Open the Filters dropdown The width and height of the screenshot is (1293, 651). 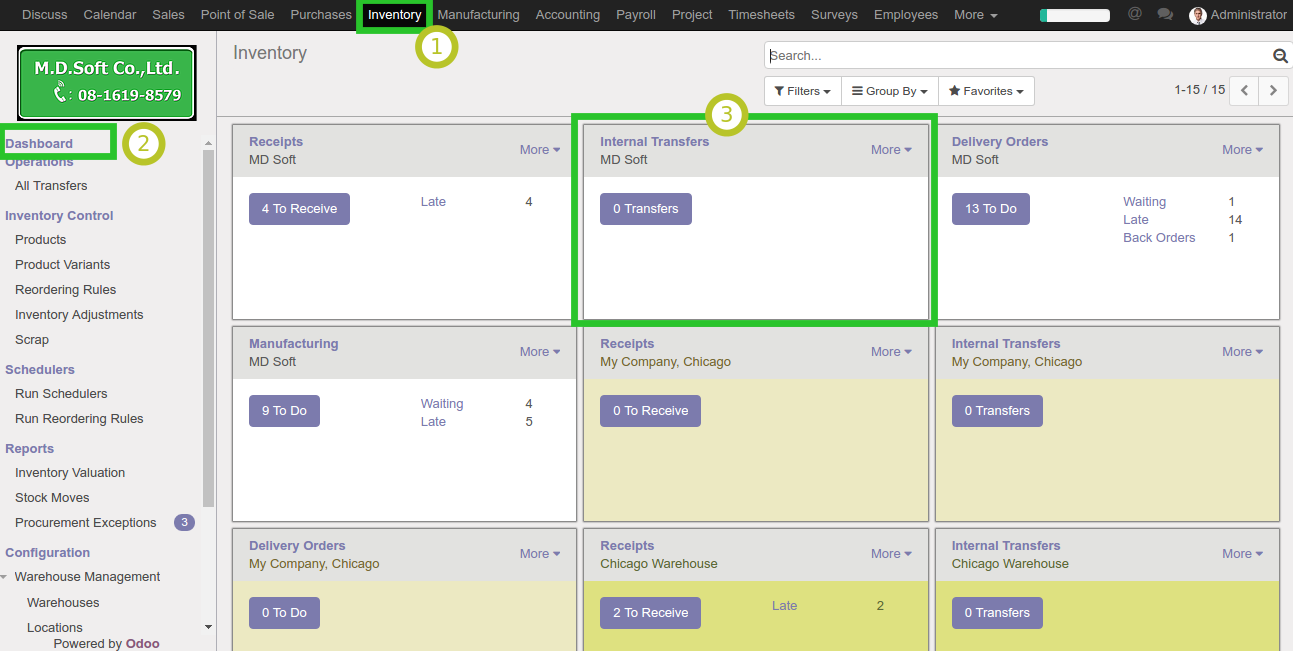802,91
